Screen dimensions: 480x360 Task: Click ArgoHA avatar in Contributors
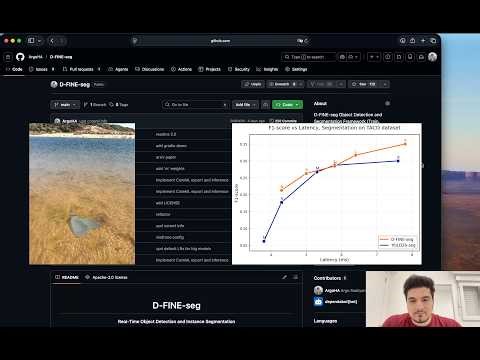click(318, 290)
